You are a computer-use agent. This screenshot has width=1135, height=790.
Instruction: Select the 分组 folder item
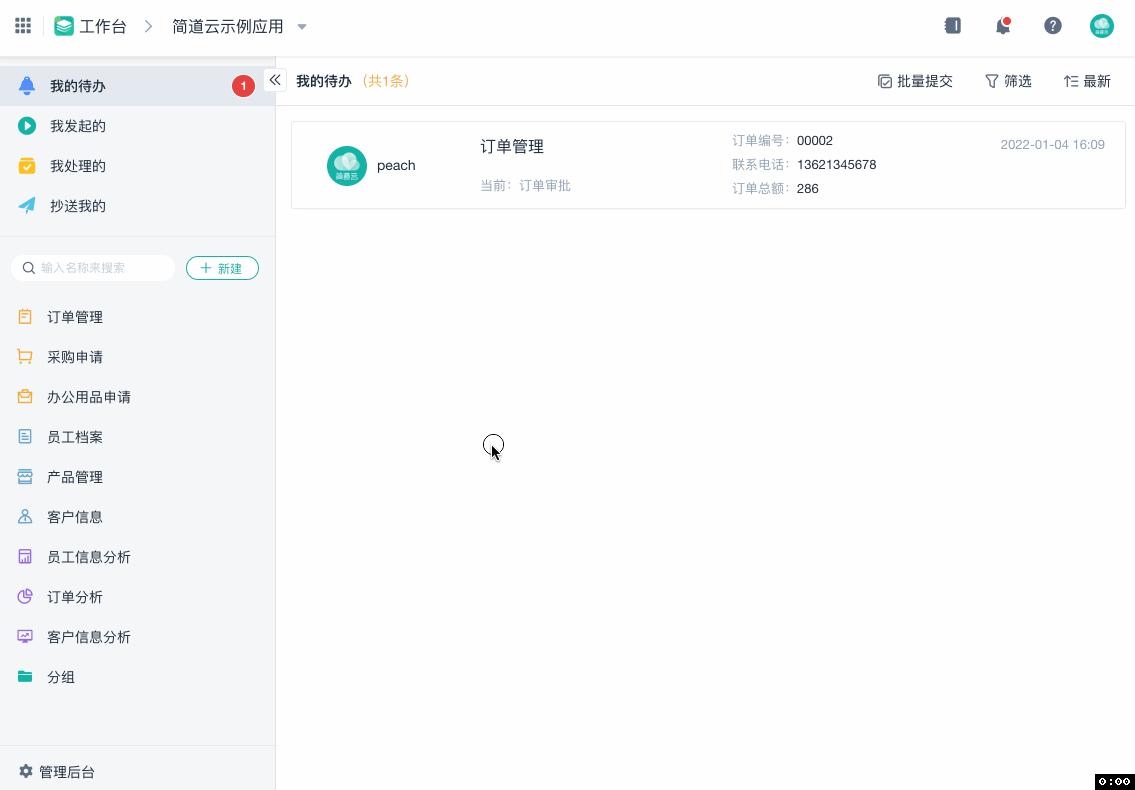click(x=60, y=676)
